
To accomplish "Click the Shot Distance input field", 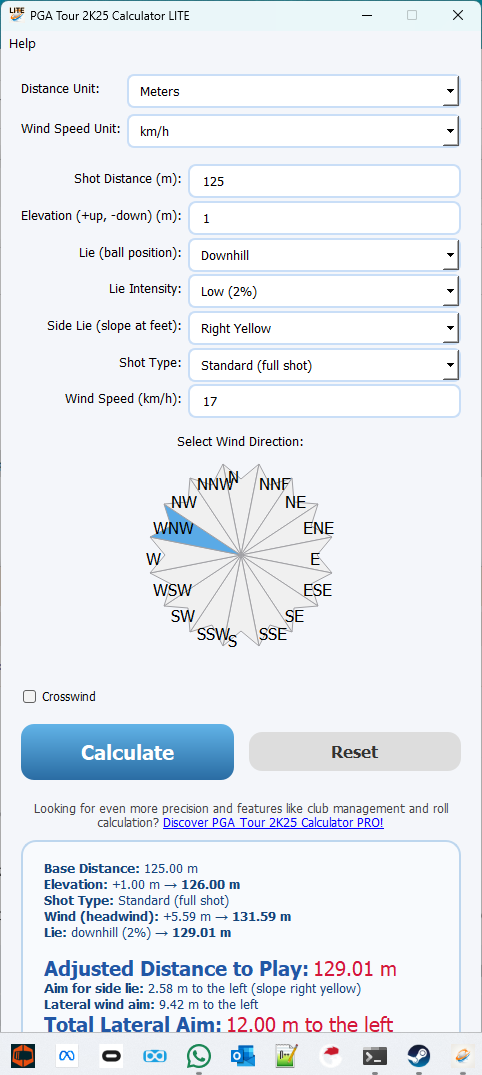I will click(324, 181).
